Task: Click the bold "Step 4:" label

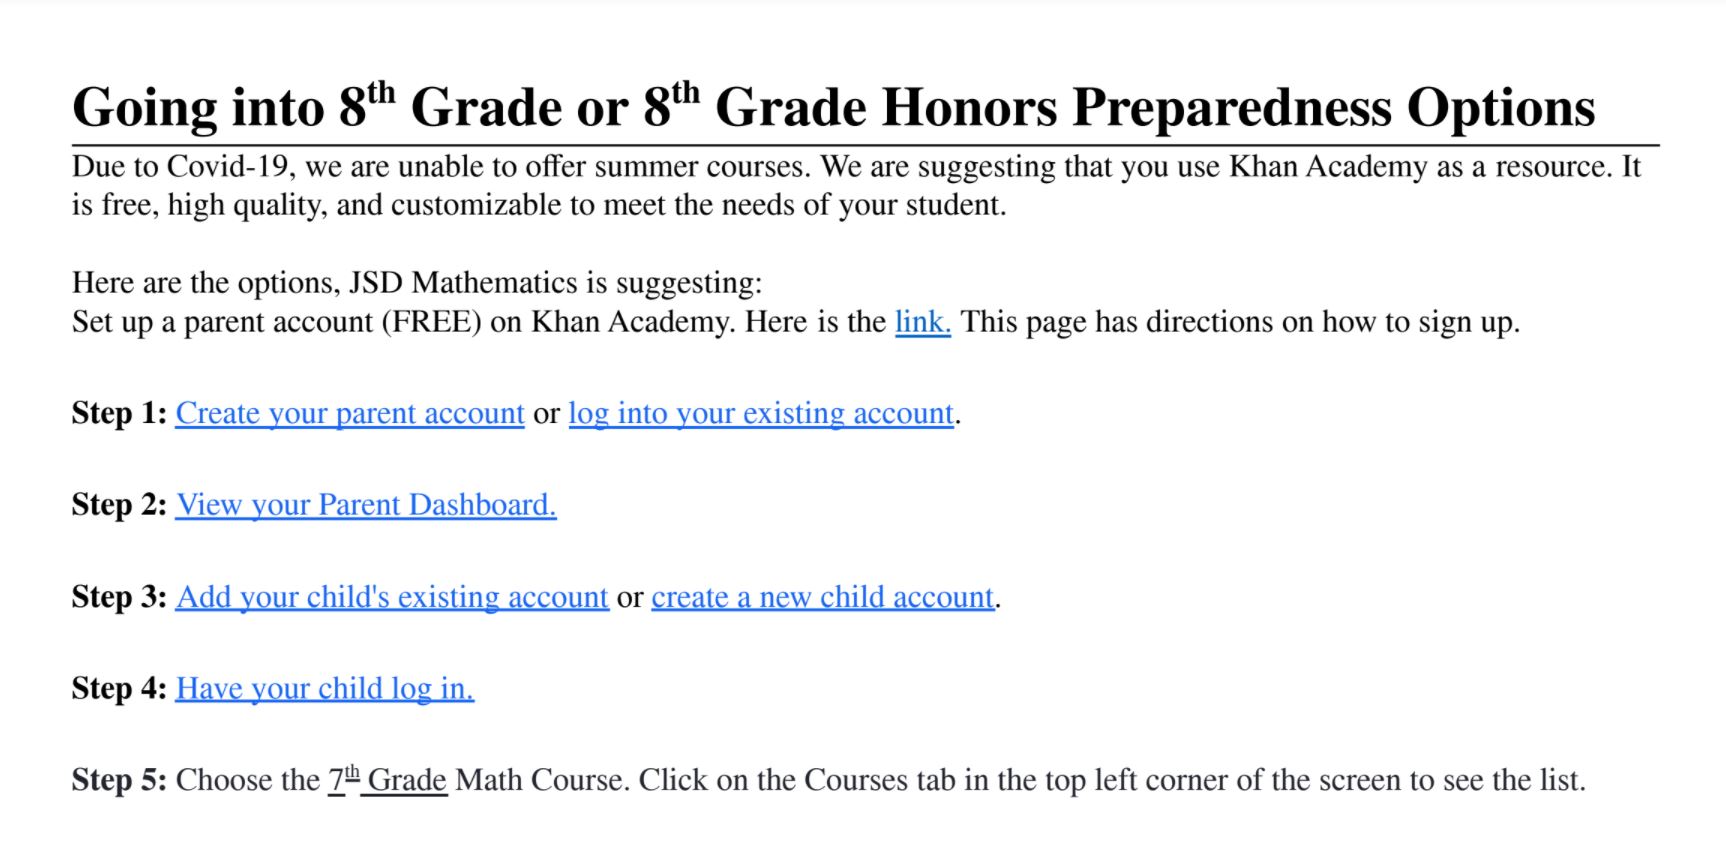Action: tap(119, 688)
